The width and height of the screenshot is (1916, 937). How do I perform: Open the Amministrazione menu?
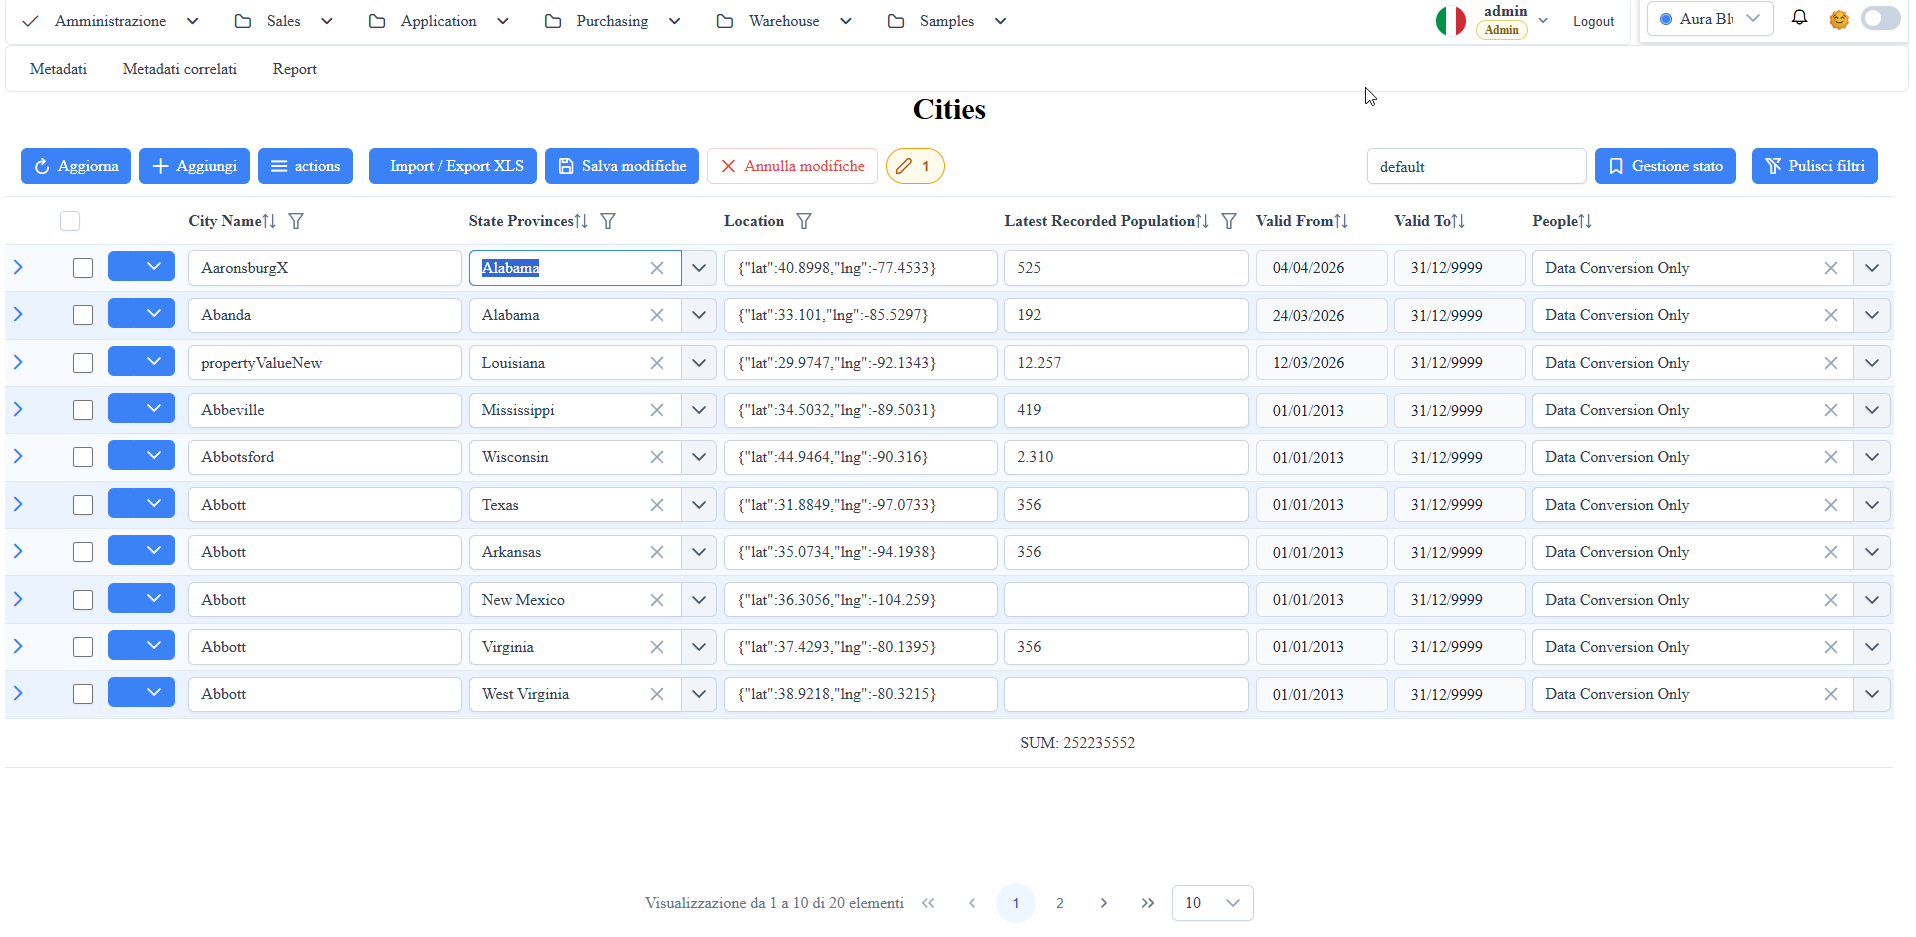coord(111,21)
